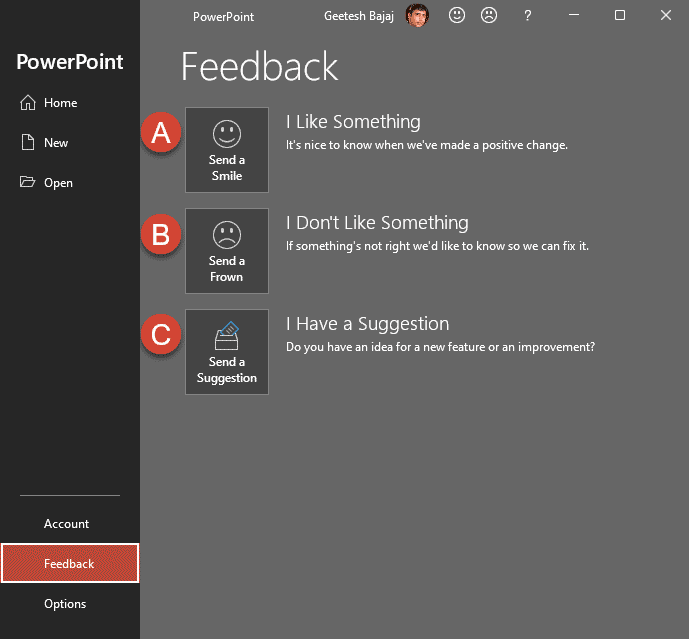Click the smiley face icon in title bar

[457, 15]
